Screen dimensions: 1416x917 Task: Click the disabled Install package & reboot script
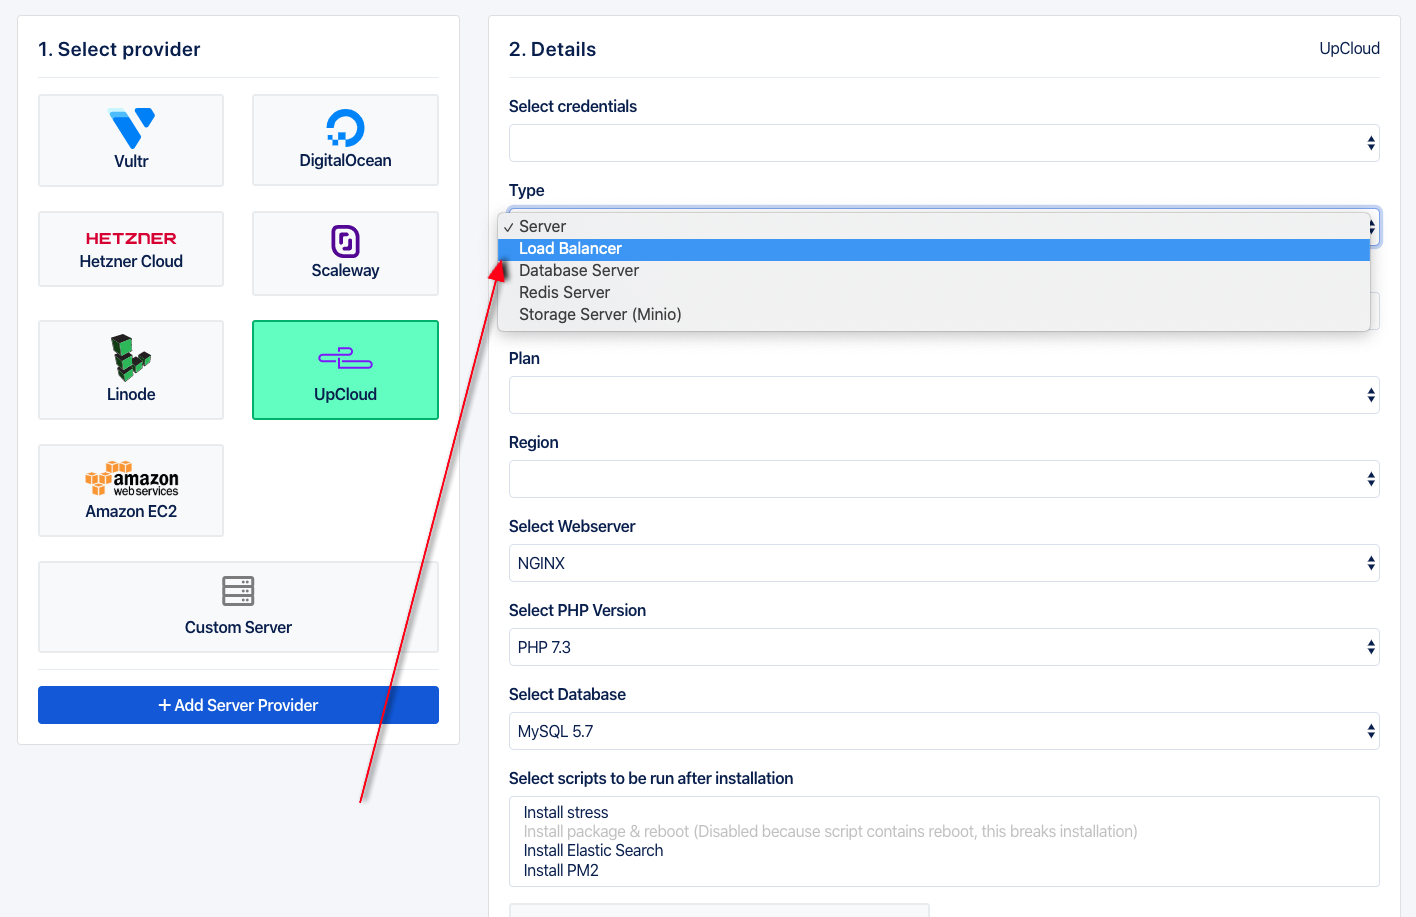[830, 832]
